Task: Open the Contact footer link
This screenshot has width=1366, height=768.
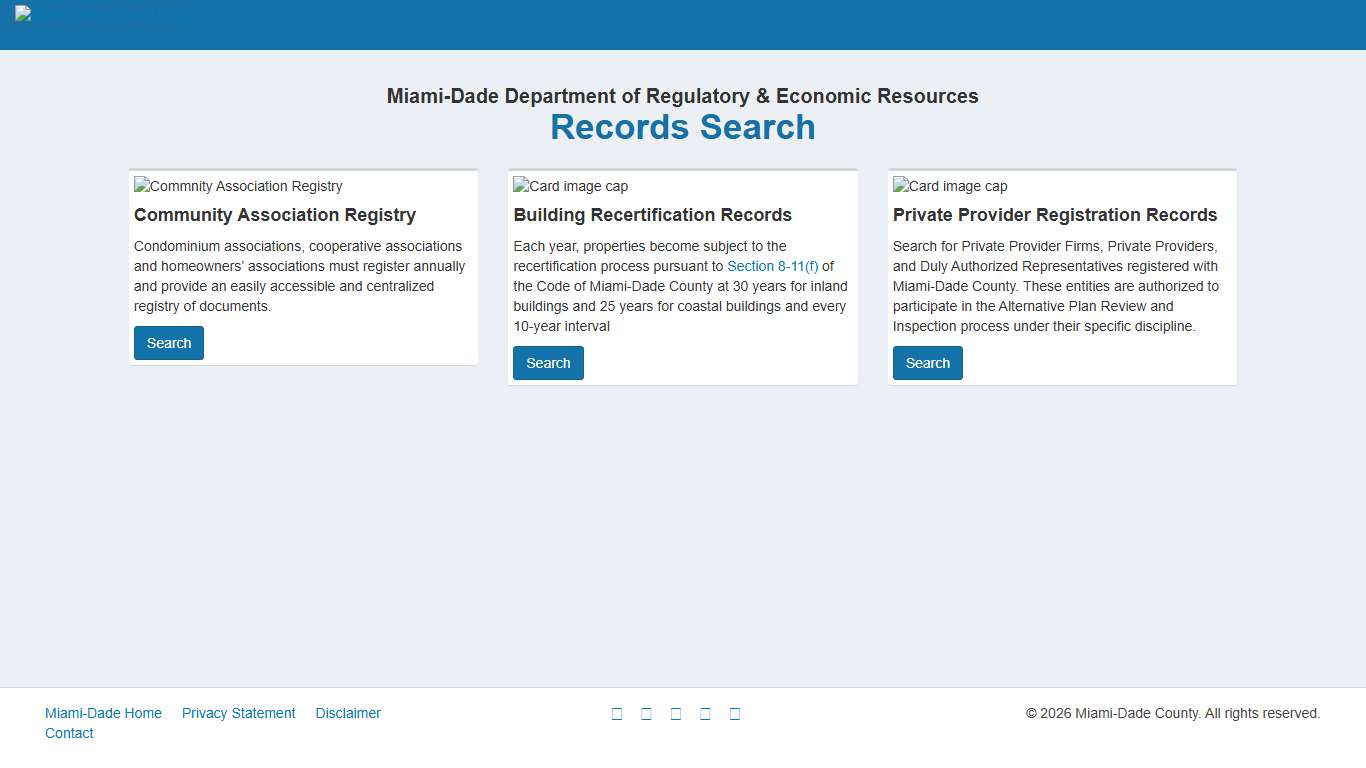Action: coord(69,733)
